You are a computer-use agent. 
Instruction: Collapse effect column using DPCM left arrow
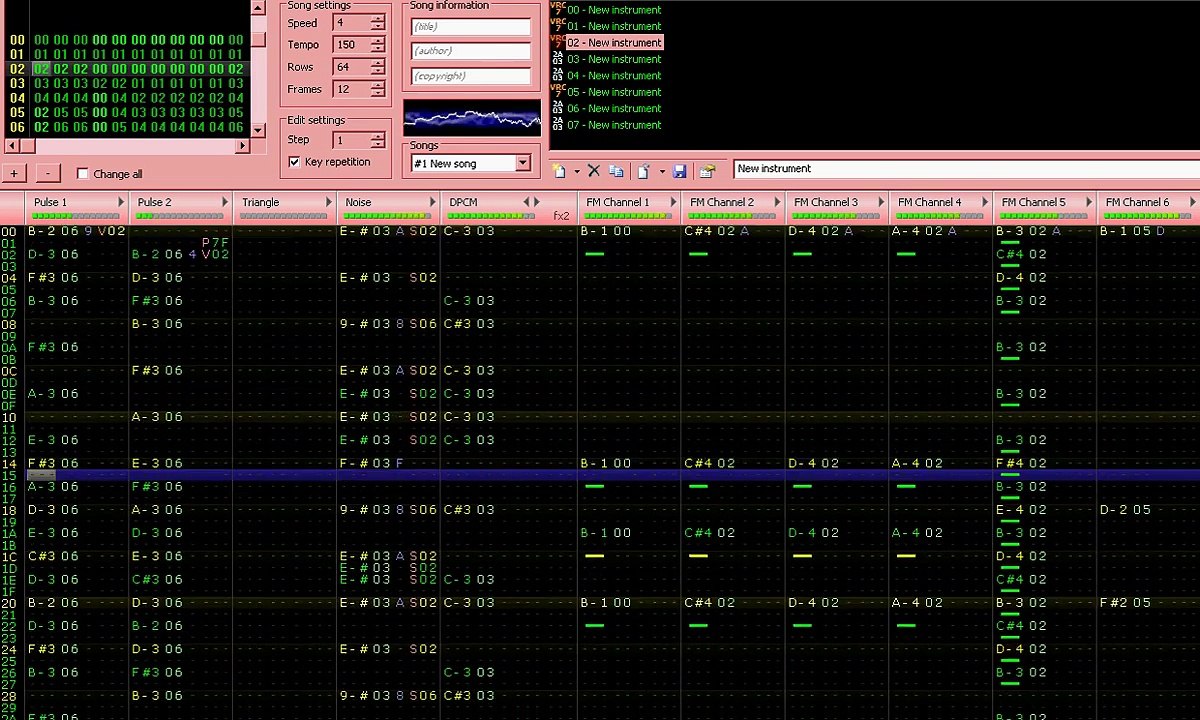tap(527, 202)
